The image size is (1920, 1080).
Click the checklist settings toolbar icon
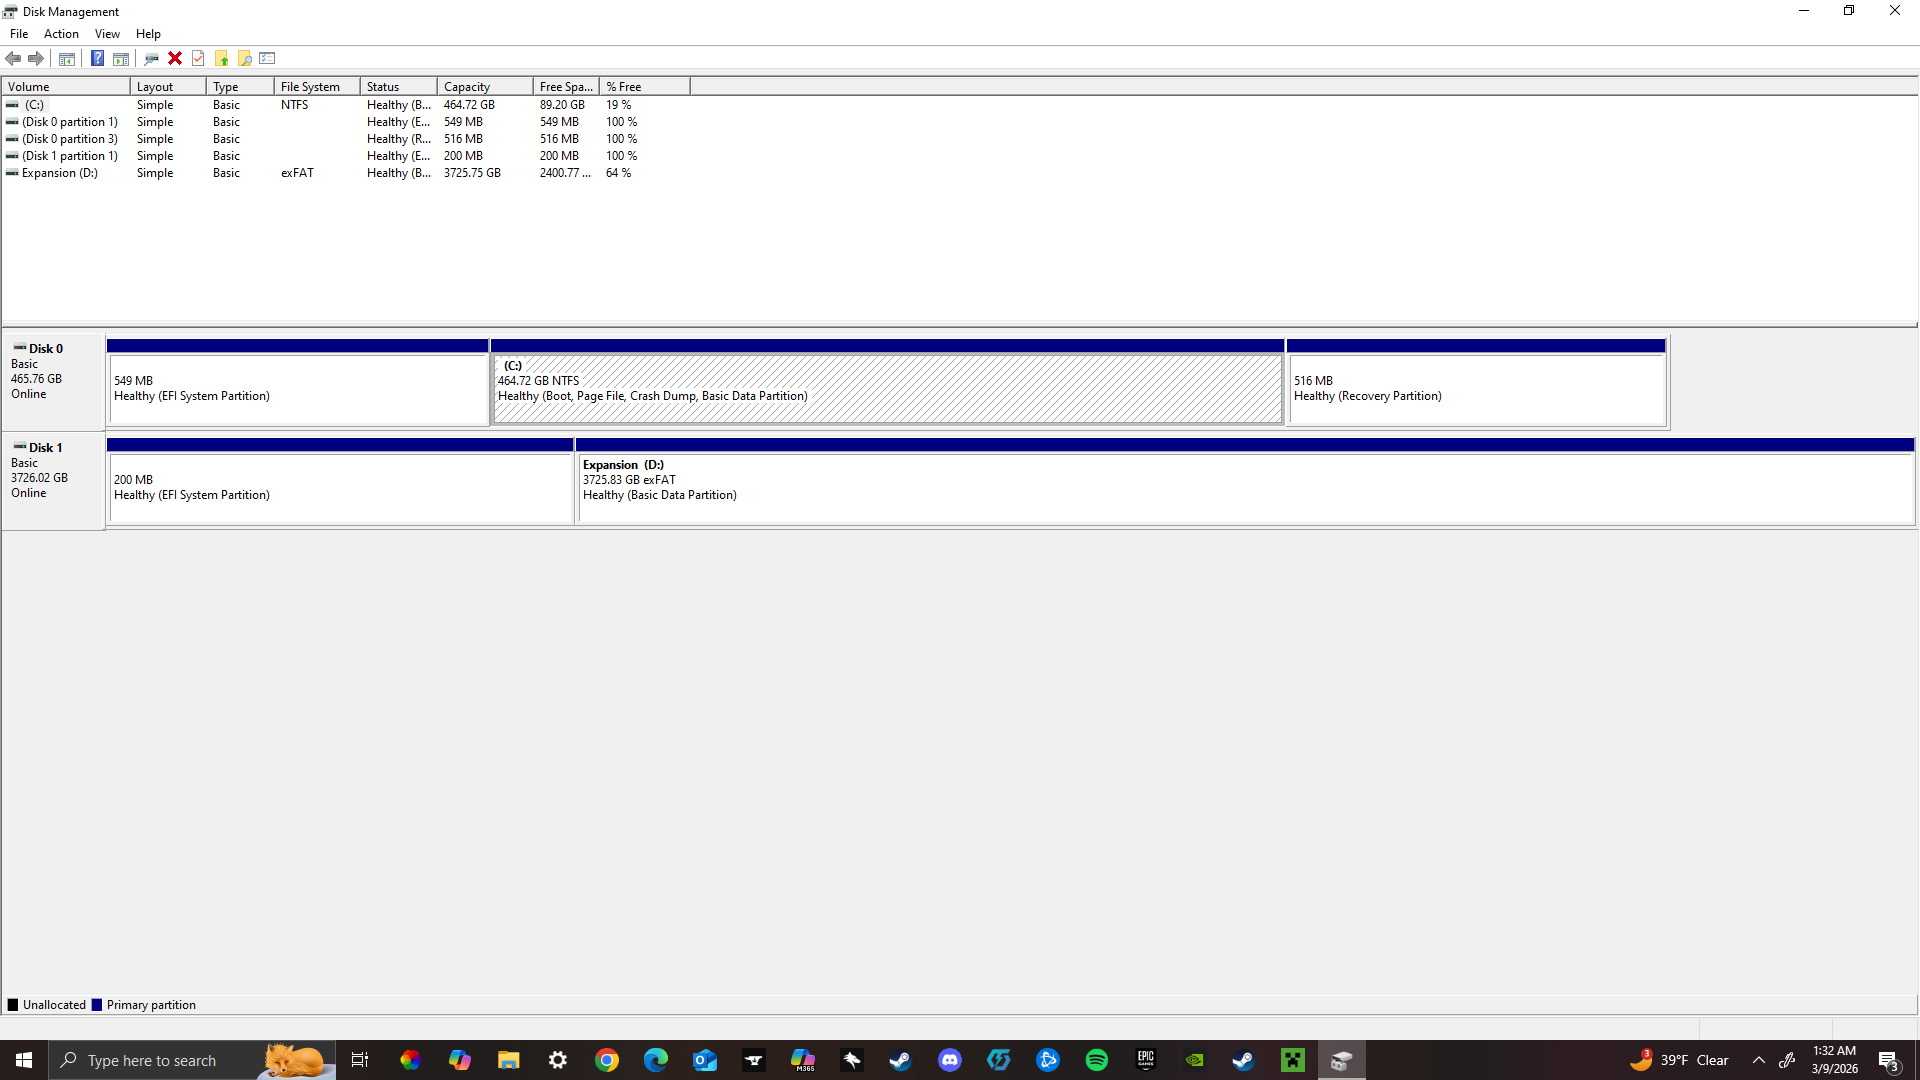[x=267, y=58]
